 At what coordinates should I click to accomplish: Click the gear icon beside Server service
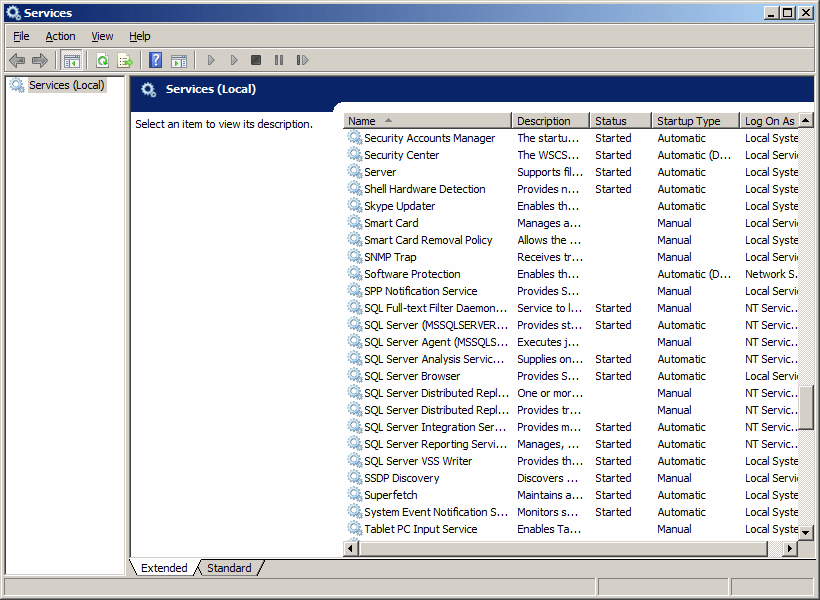pos(355,172)
